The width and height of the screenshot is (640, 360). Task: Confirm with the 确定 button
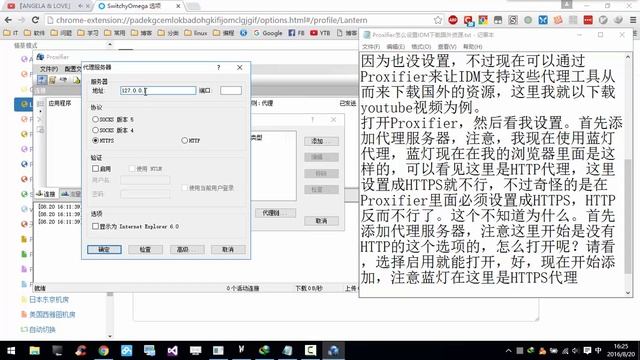(104, 249)
